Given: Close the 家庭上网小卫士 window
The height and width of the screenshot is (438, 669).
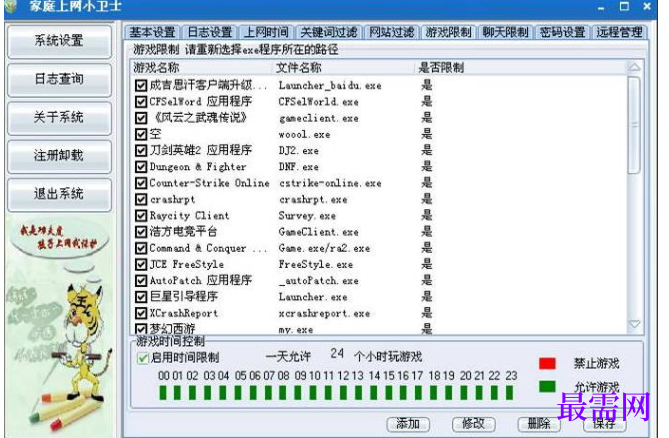Looking at the screenshot, I should point(647,6).
